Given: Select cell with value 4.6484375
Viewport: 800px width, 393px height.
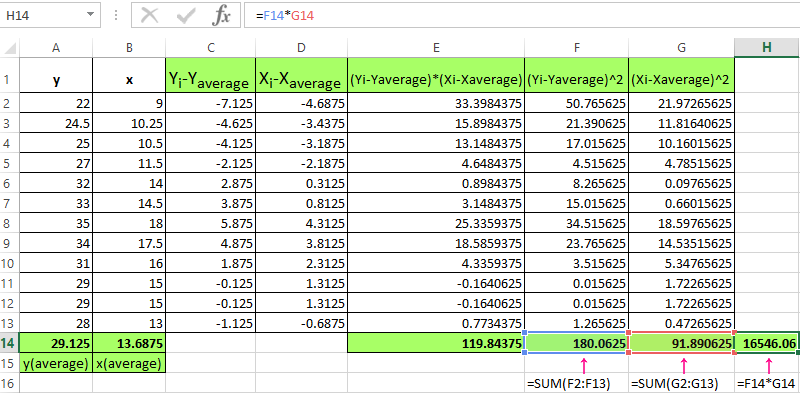Looking at the screenshot, I should pos(436,164).
